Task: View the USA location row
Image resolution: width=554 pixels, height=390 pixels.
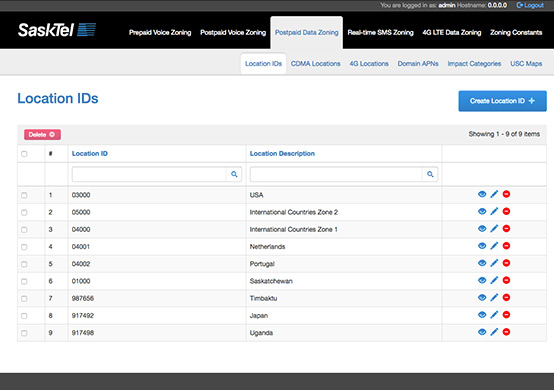Action: pos(482,194)
